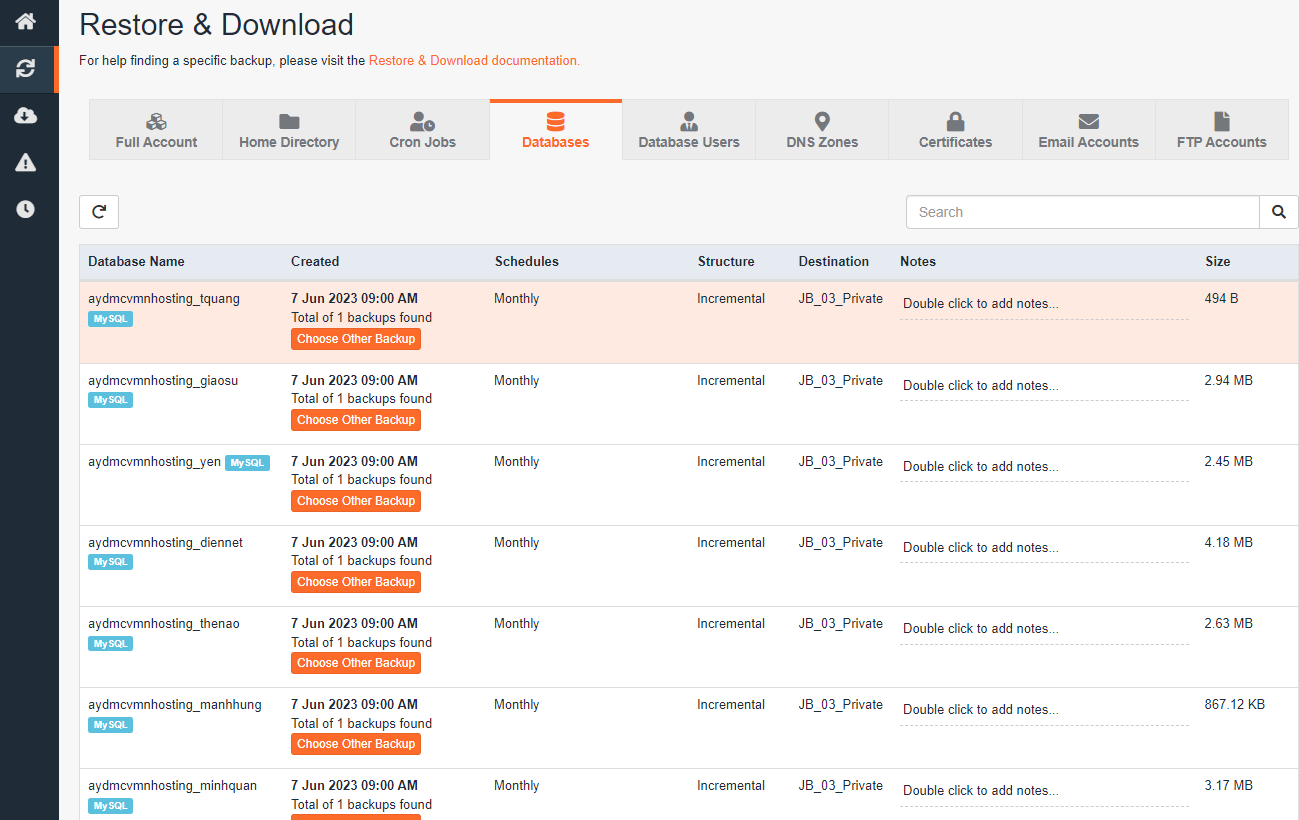Open the restore sync icon in sidebar
This screenshot has height=820, width=1299.
(x=26, y=69)
